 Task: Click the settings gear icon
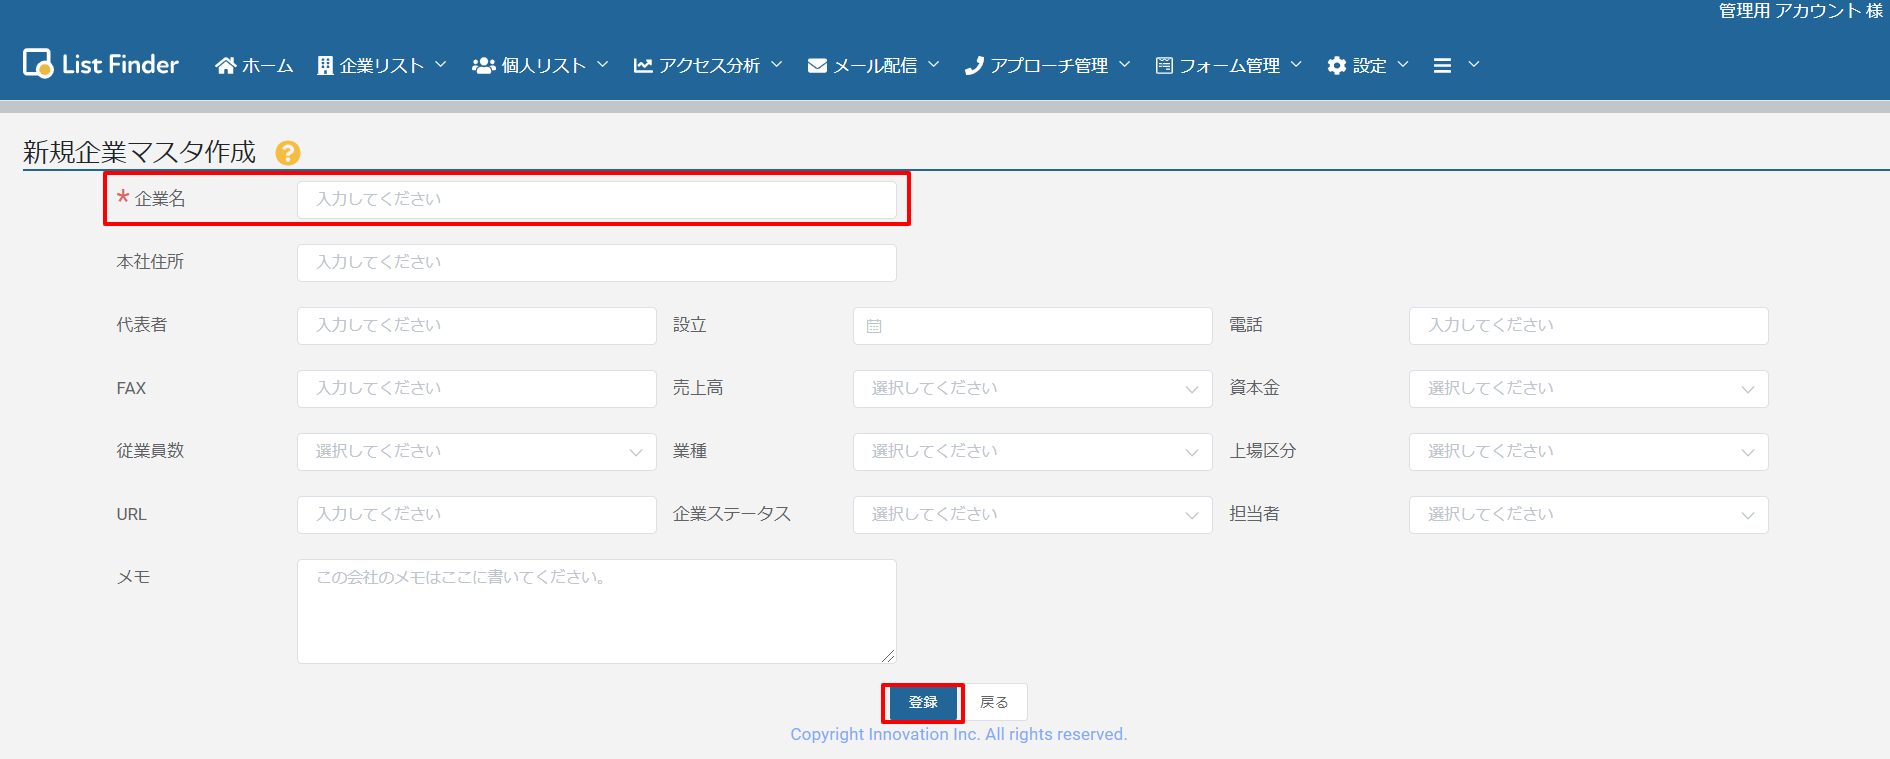pos(1336,65)
